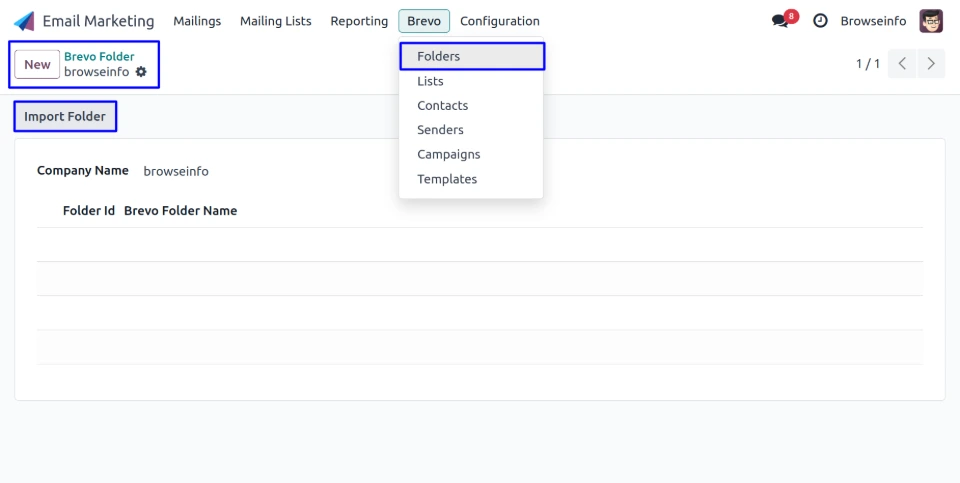Image resolution: width=960 pixels, height=483 pixels.
Task: Collapse the Brevo dropdown menu
Action: pyautogui.click(x=424, y=21)
